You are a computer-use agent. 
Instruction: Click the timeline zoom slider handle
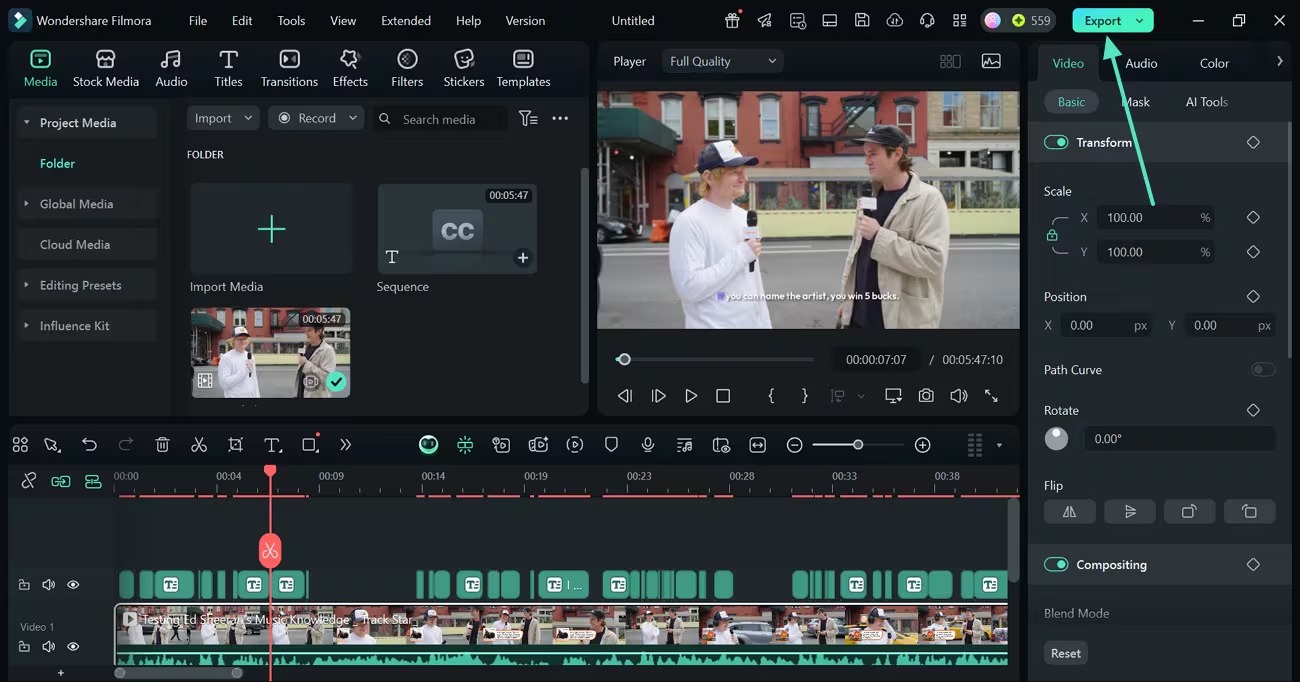point(858,445)
